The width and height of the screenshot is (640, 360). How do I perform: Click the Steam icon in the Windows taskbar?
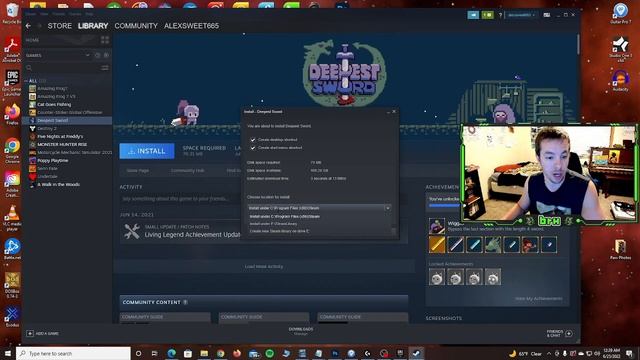coord(416,353)
